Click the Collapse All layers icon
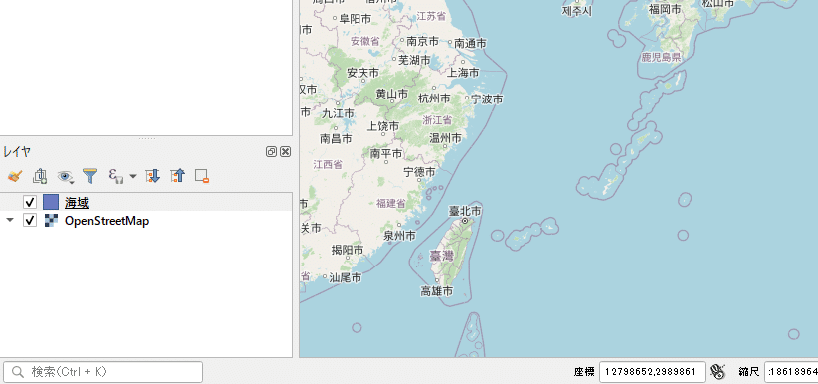 click(x=177, y=176)
